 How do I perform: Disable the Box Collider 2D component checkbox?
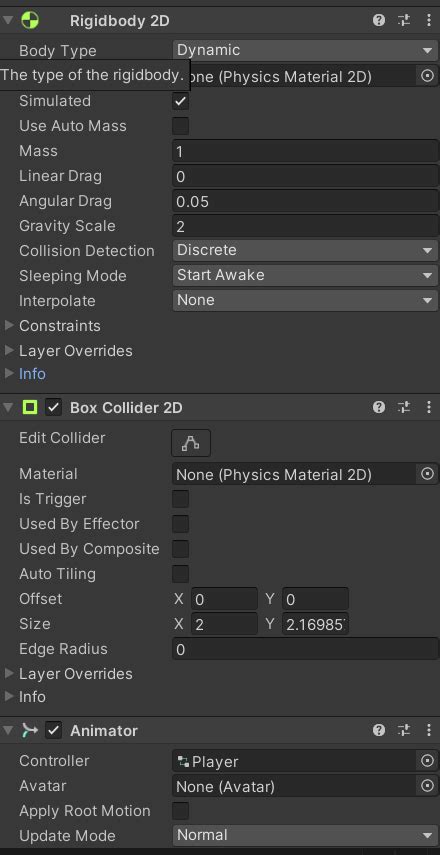(x=53, y=407)
